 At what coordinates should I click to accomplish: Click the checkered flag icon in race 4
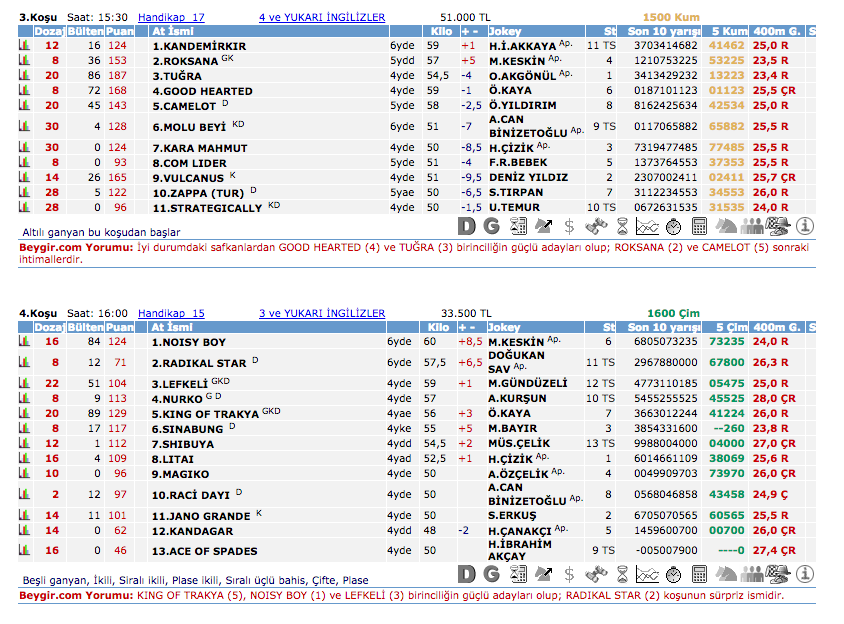coord(779,574)
